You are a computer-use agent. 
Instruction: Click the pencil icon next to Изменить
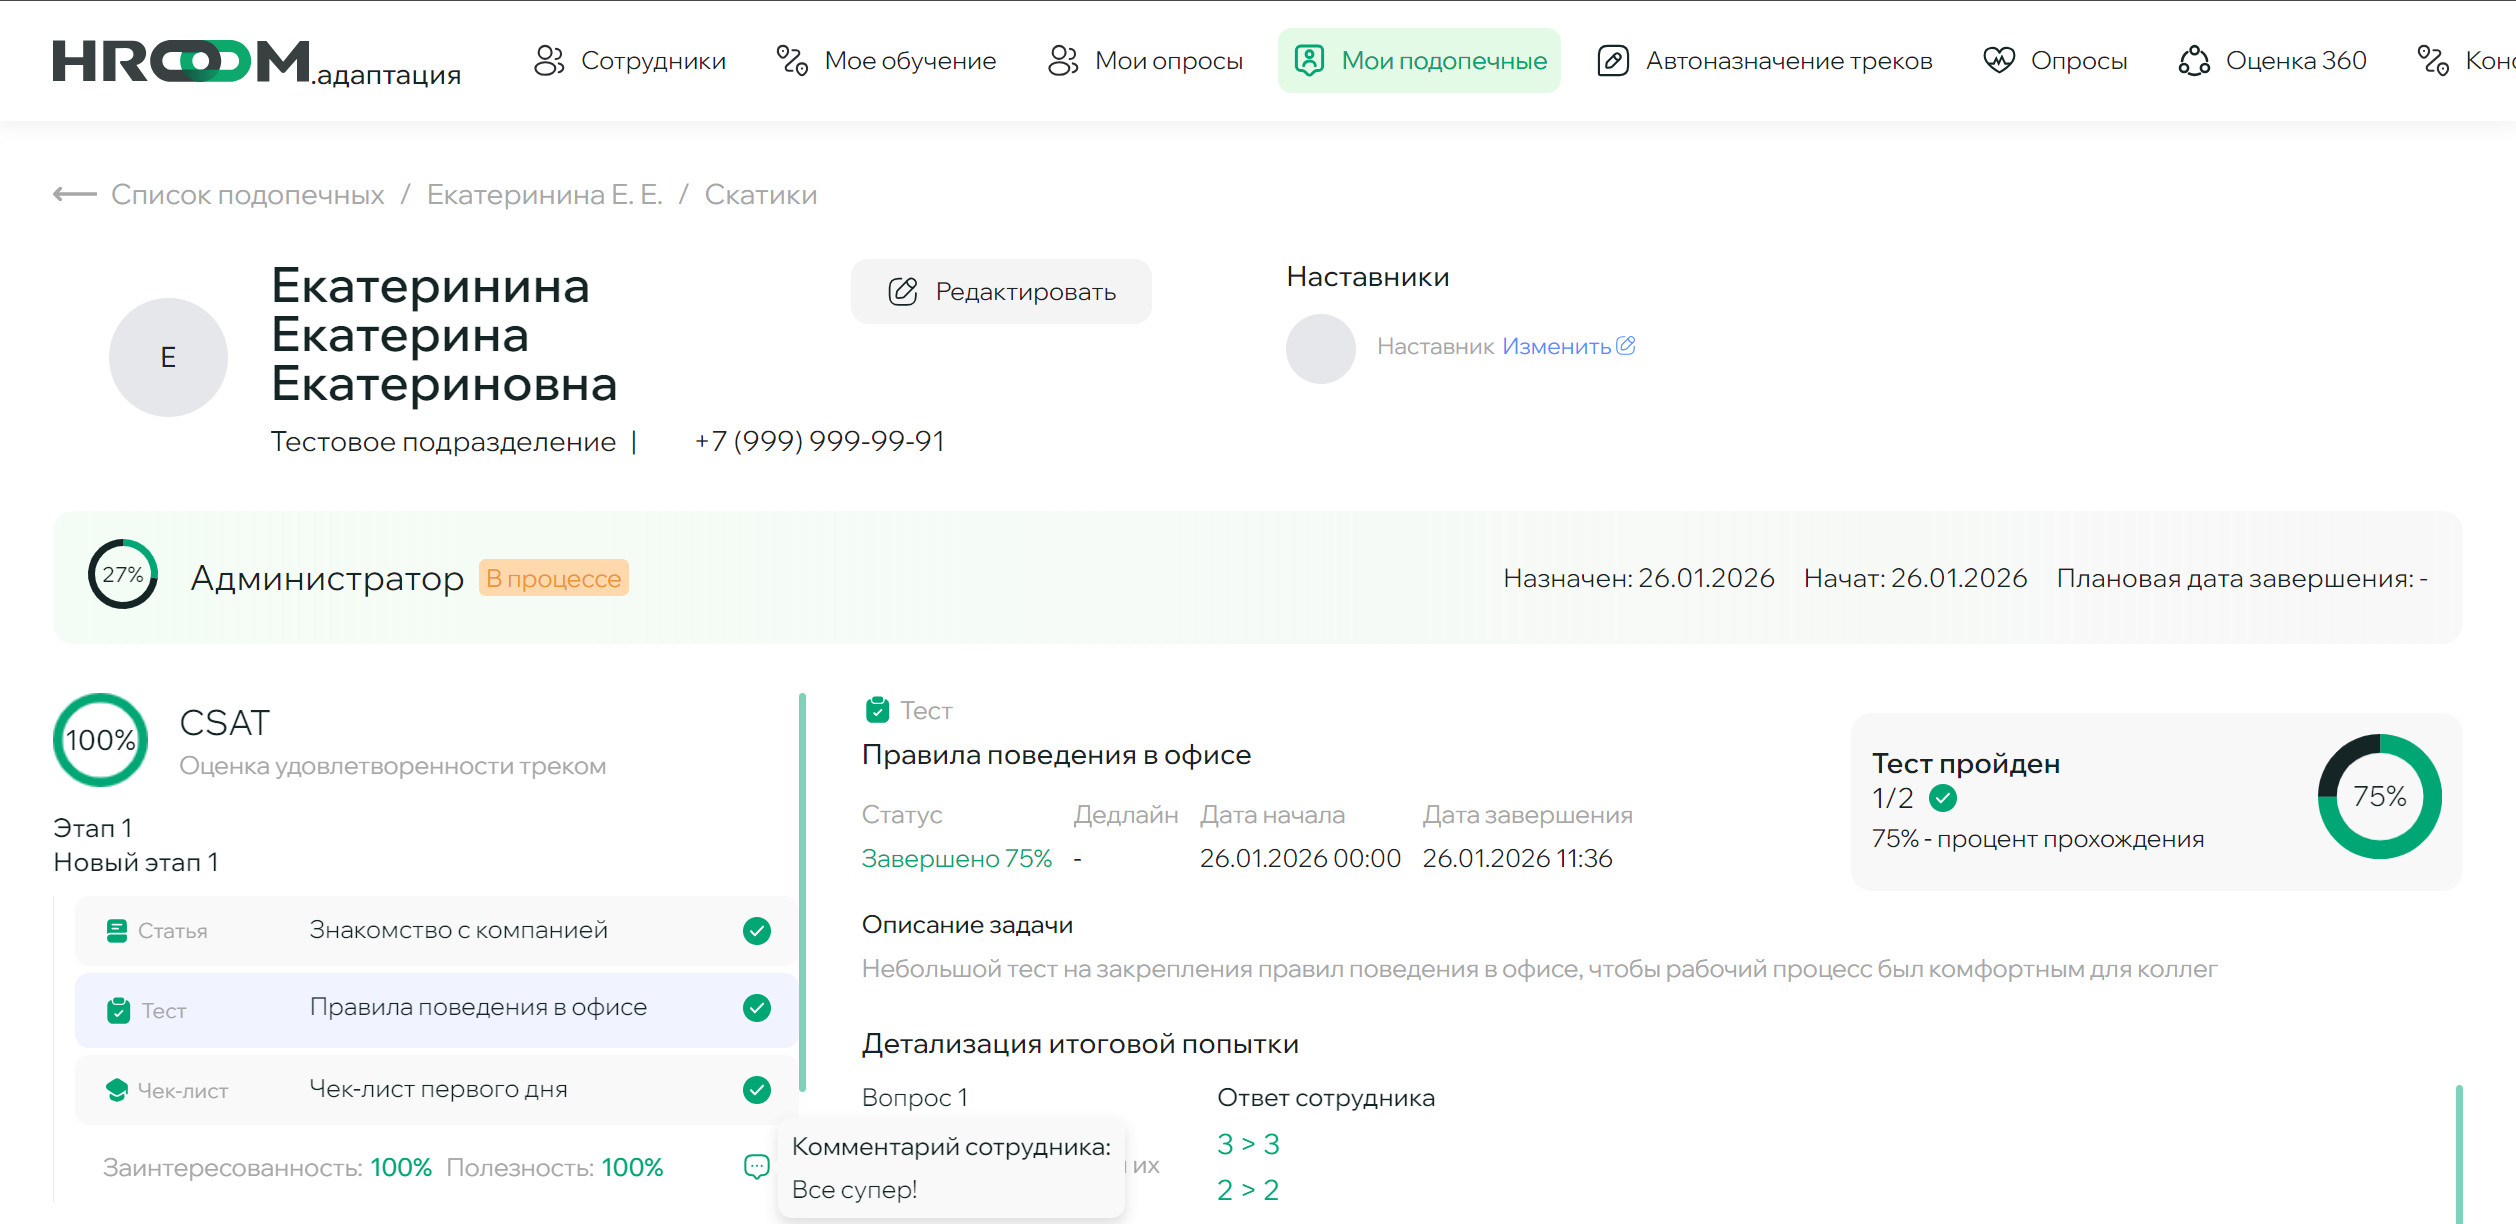[1626, 346]
